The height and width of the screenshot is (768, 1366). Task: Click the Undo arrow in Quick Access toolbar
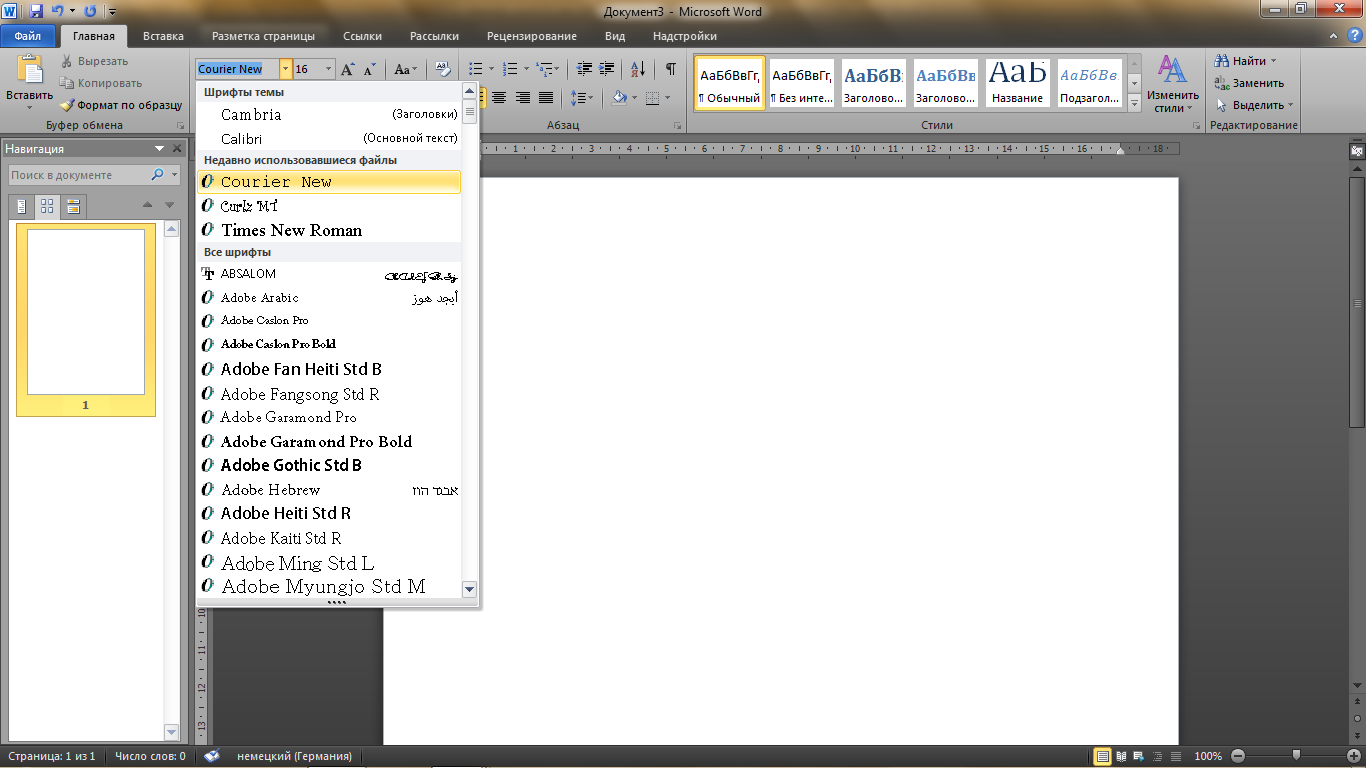(x=58, y=11)
